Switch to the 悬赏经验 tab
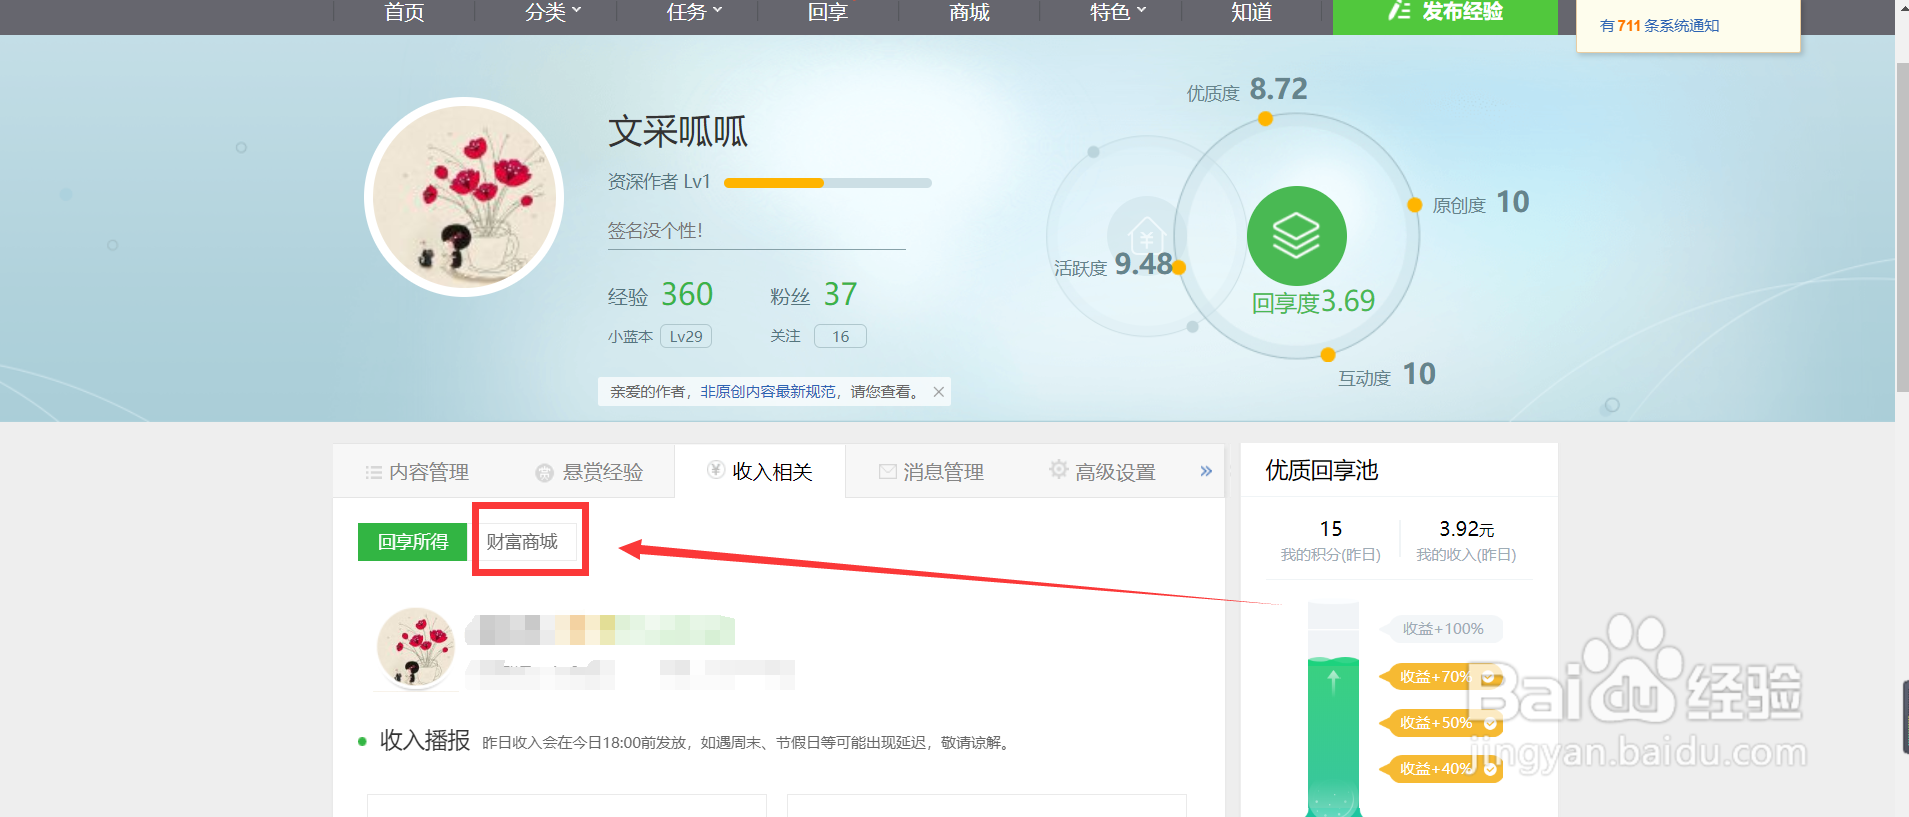Viewport: 1909px width, 817px height. 590,471
